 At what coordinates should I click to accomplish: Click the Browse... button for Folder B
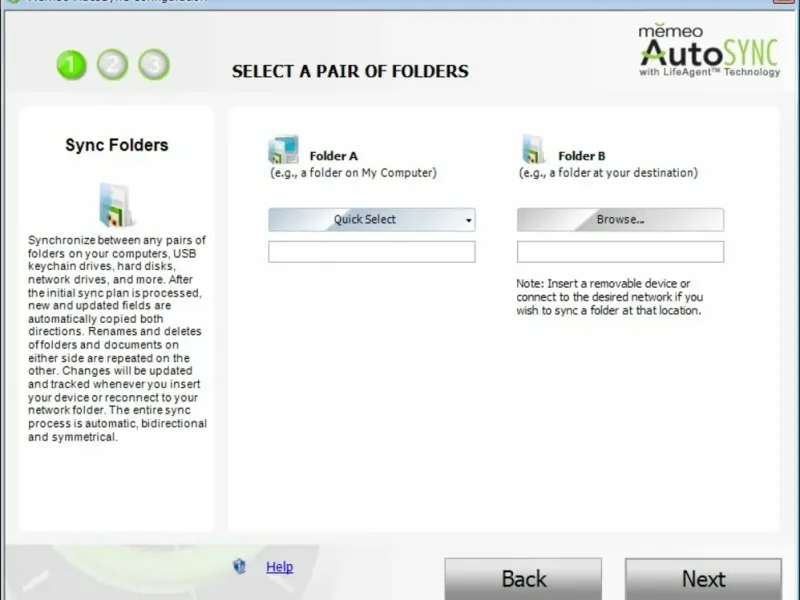tap(620, 219)
